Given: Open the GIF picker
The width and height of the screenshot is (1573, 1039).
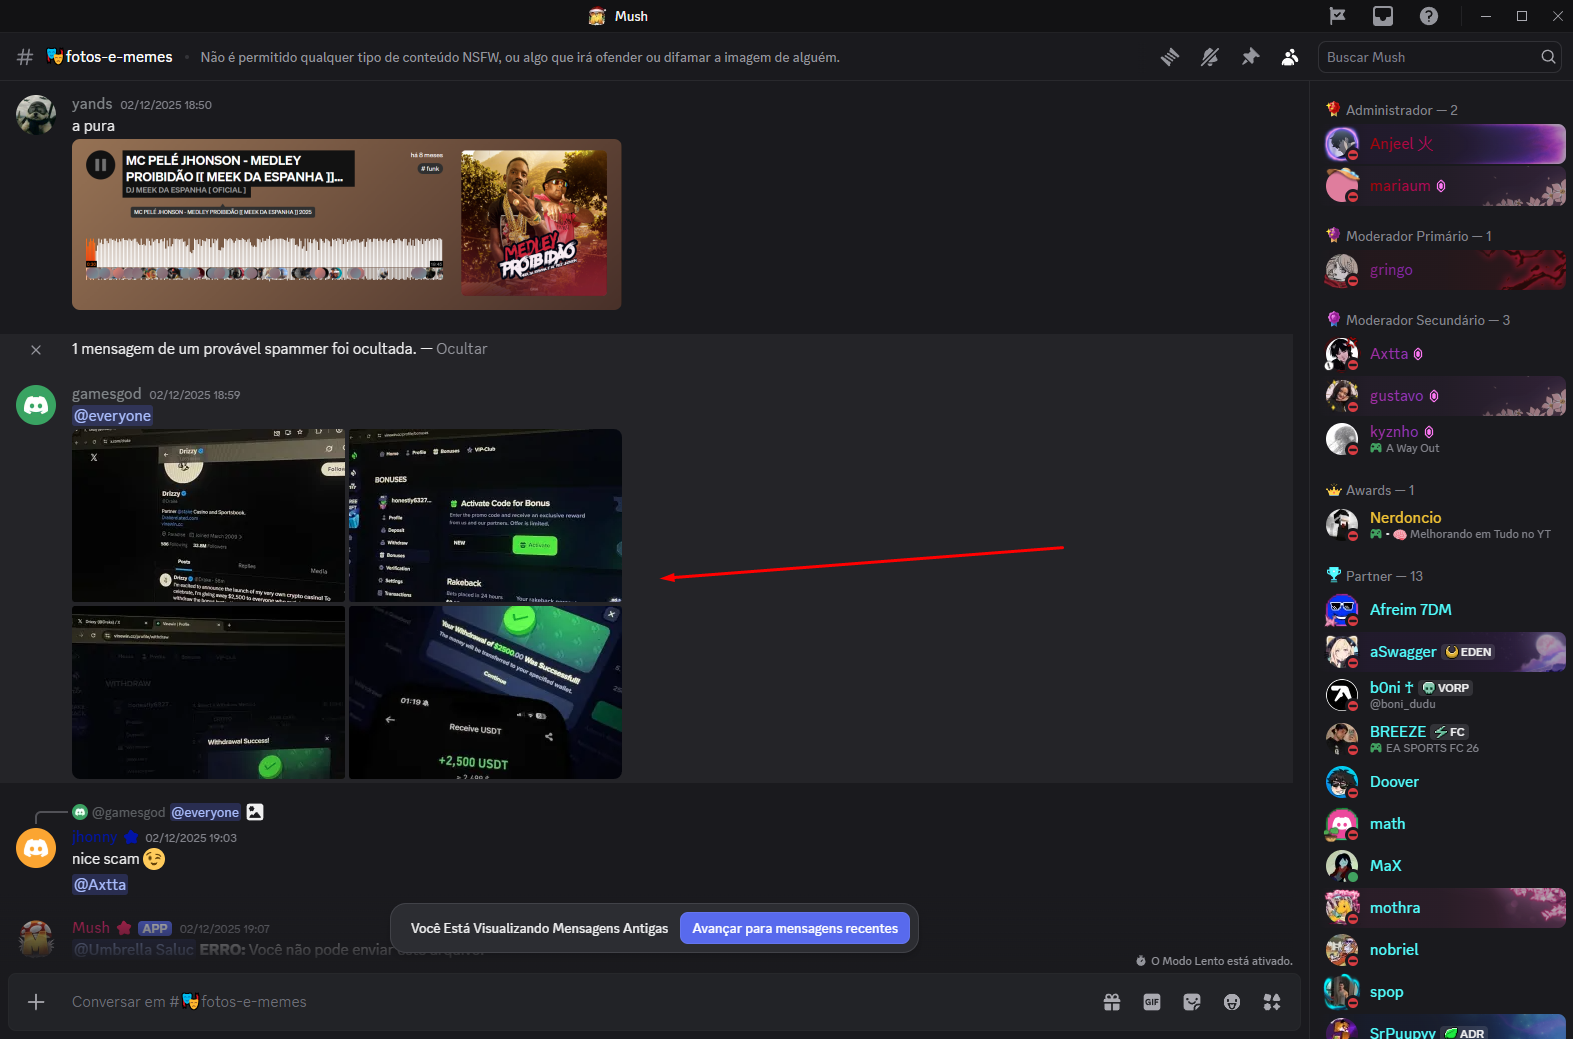Looking at the screenshot, I should click(x=1152, y=1002).
